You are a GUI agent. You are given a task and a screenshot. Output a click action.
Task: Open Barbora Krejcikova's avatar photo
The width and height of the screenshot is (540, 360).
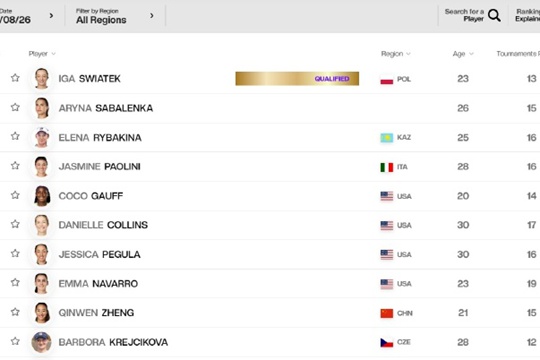(41, 342)
